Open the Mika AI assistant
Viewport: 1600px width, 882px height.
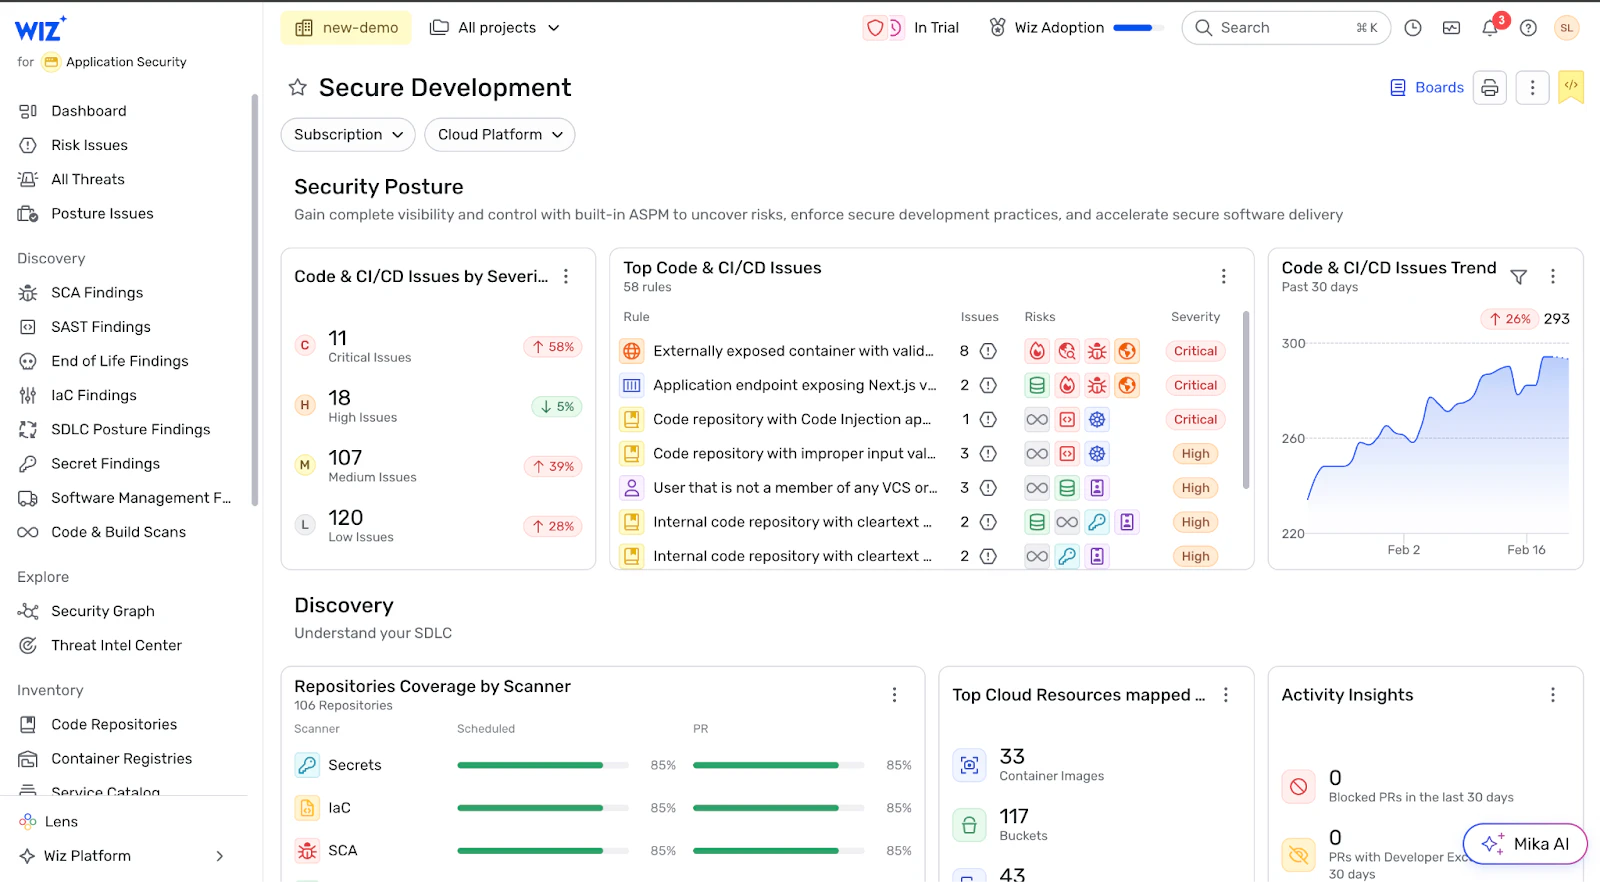pyautogui.click(x=1524, y=844)
